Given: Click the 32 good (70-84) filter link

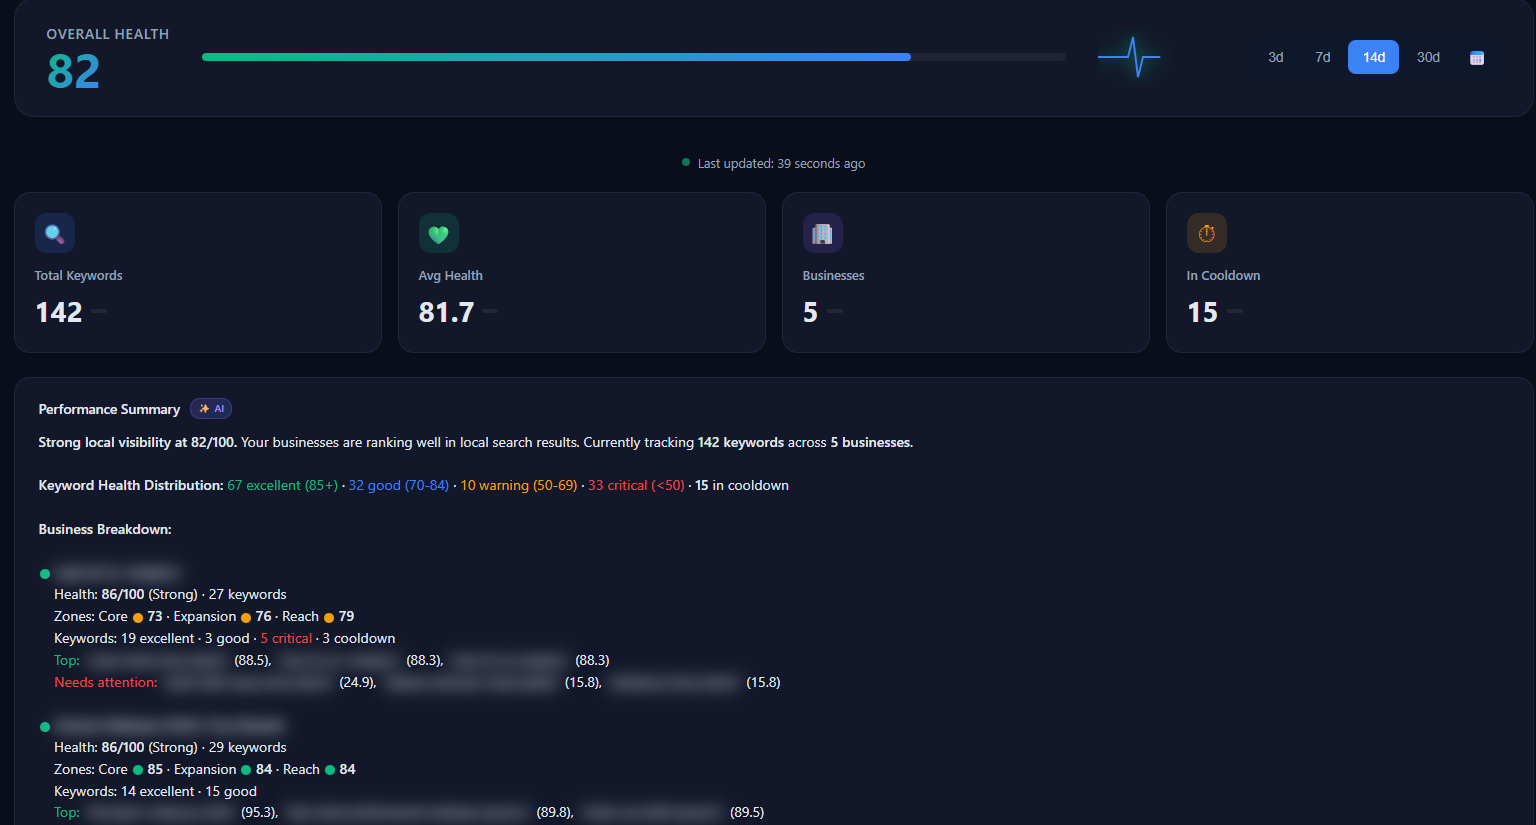Looking at the screenshot, I should (399, 485).
